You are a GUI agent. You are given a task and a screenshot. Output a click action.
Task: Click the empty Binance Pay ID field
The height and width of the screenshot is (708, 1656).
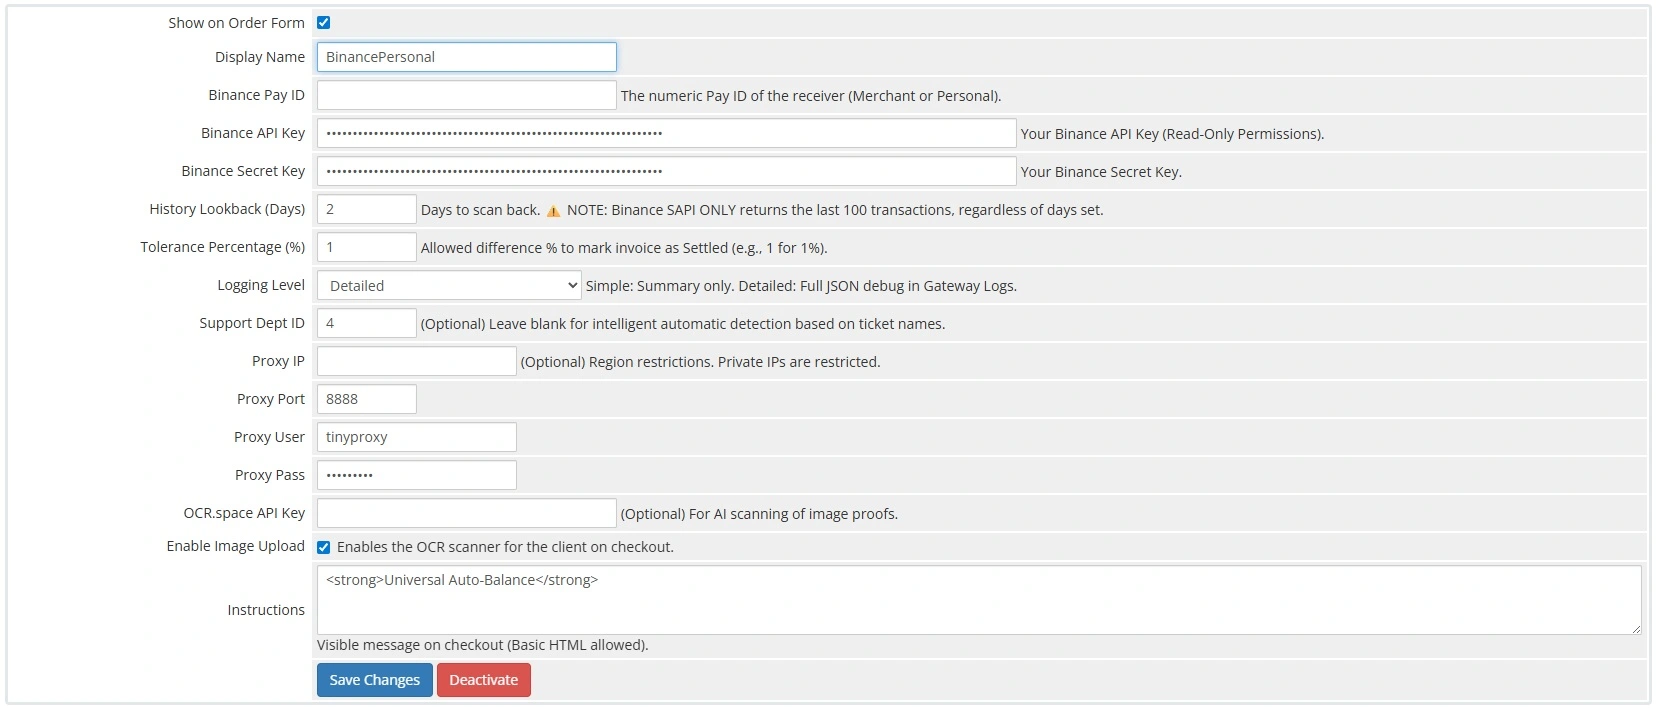tap(465, 95)
